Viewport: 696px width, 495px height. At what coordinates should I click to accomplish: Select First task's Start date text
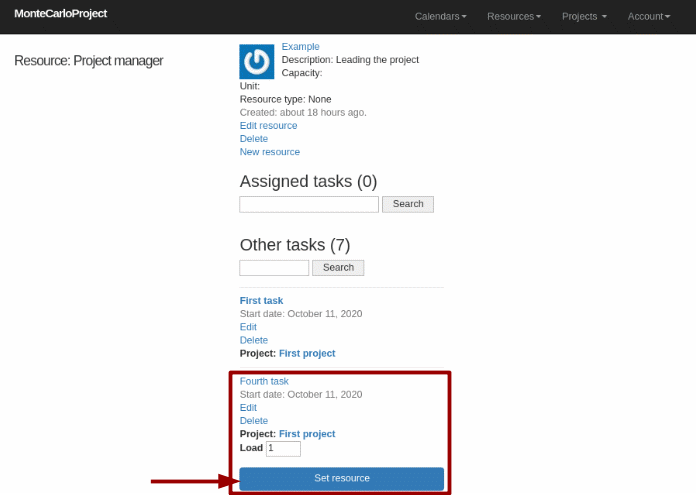[x=301, y=314]
